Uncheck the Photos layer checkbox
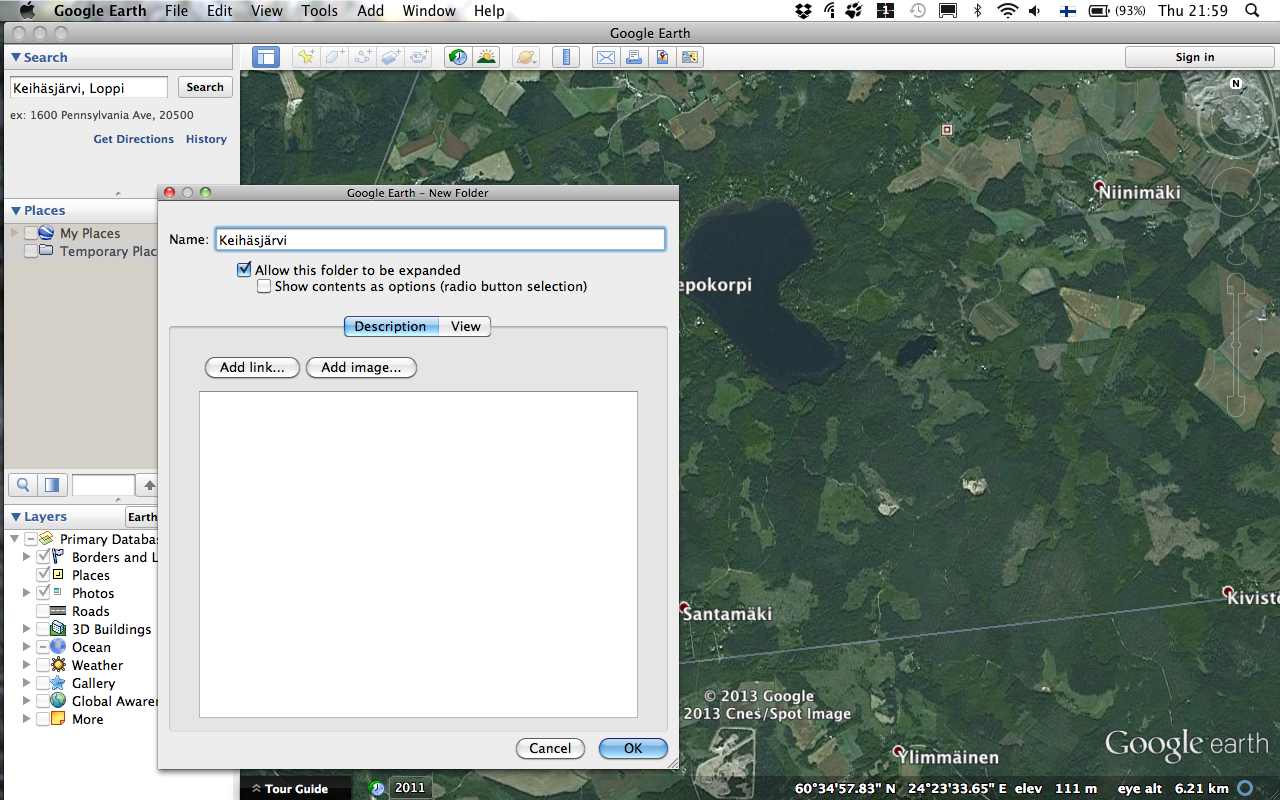 pyautogui.click(x=43, y=593)
